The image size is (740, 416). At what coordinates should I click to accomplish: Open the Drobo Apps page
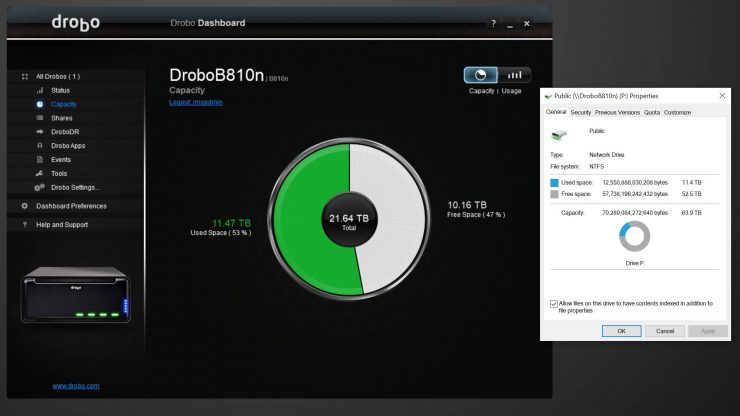[68, 146]
